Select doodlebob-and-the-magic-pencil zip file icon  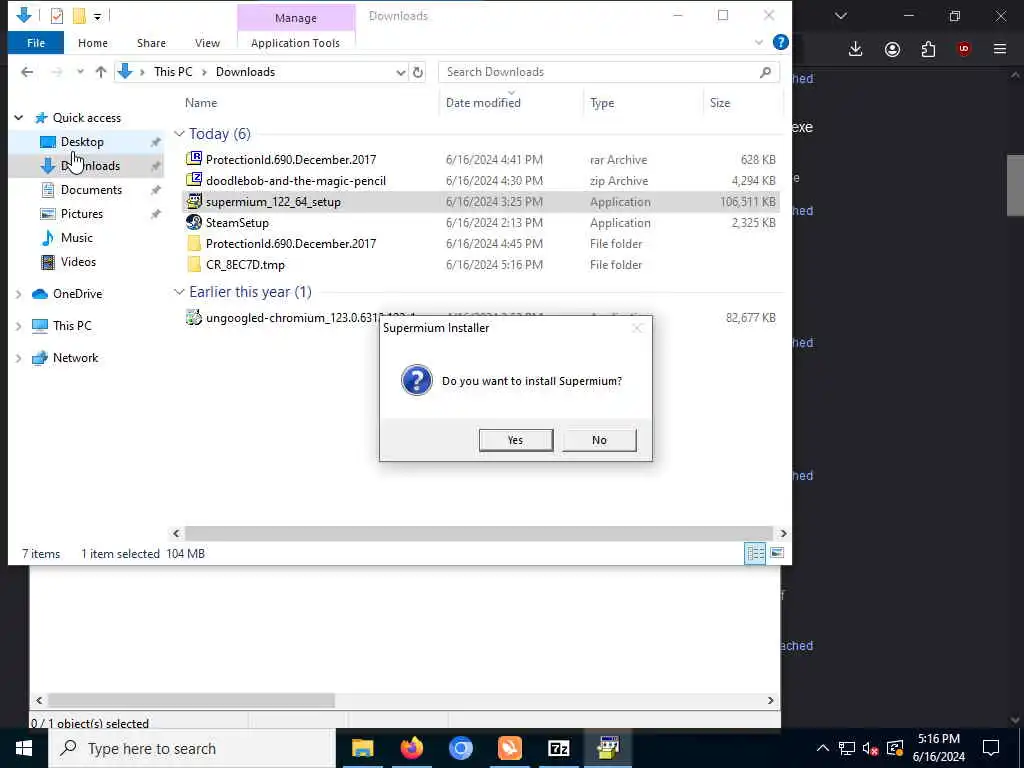point(194,180)
